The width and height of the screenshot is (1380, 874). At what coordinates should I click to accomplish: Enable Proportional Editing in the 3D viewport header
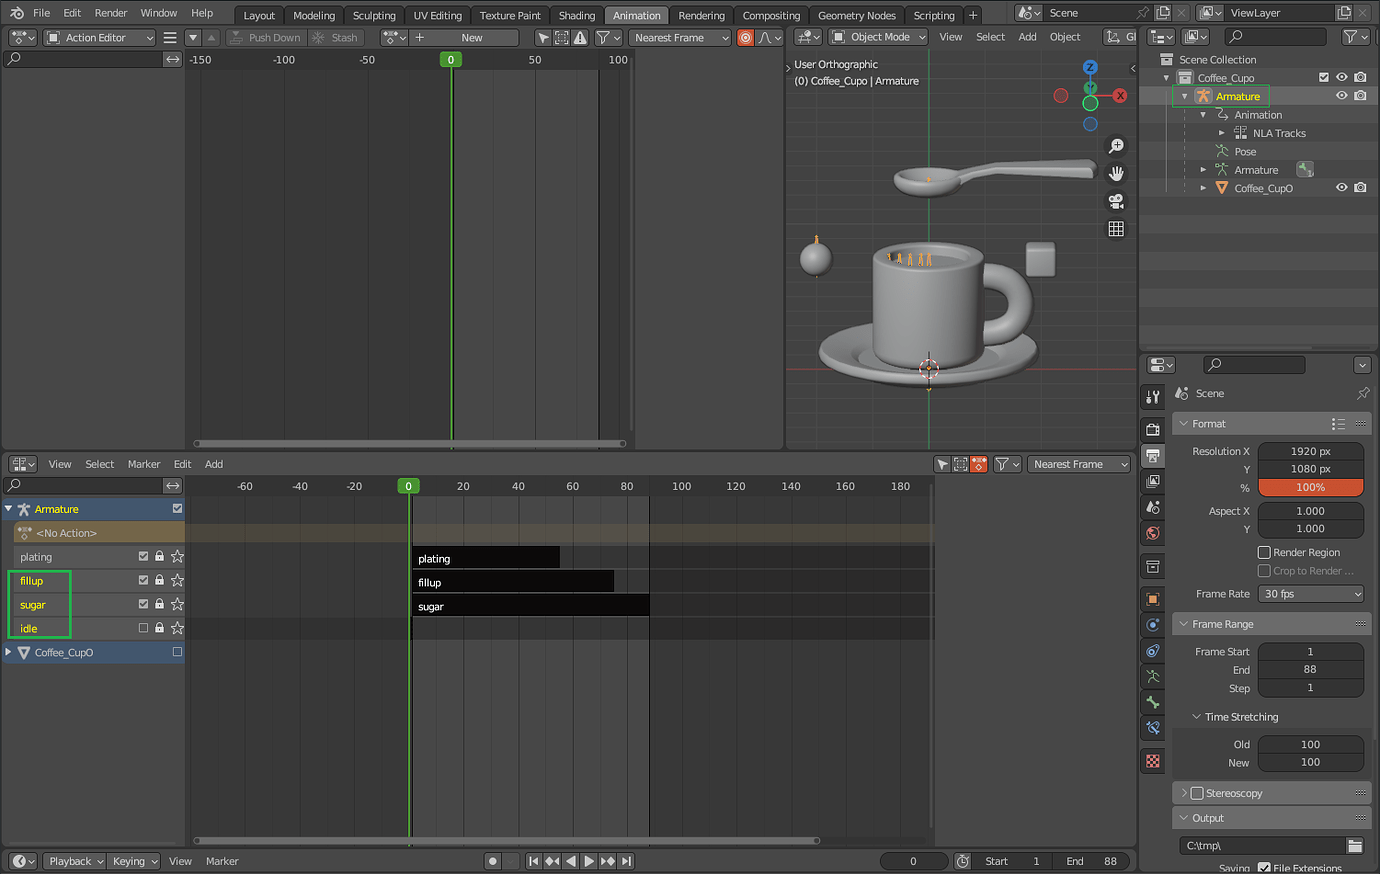coord(745,37)
